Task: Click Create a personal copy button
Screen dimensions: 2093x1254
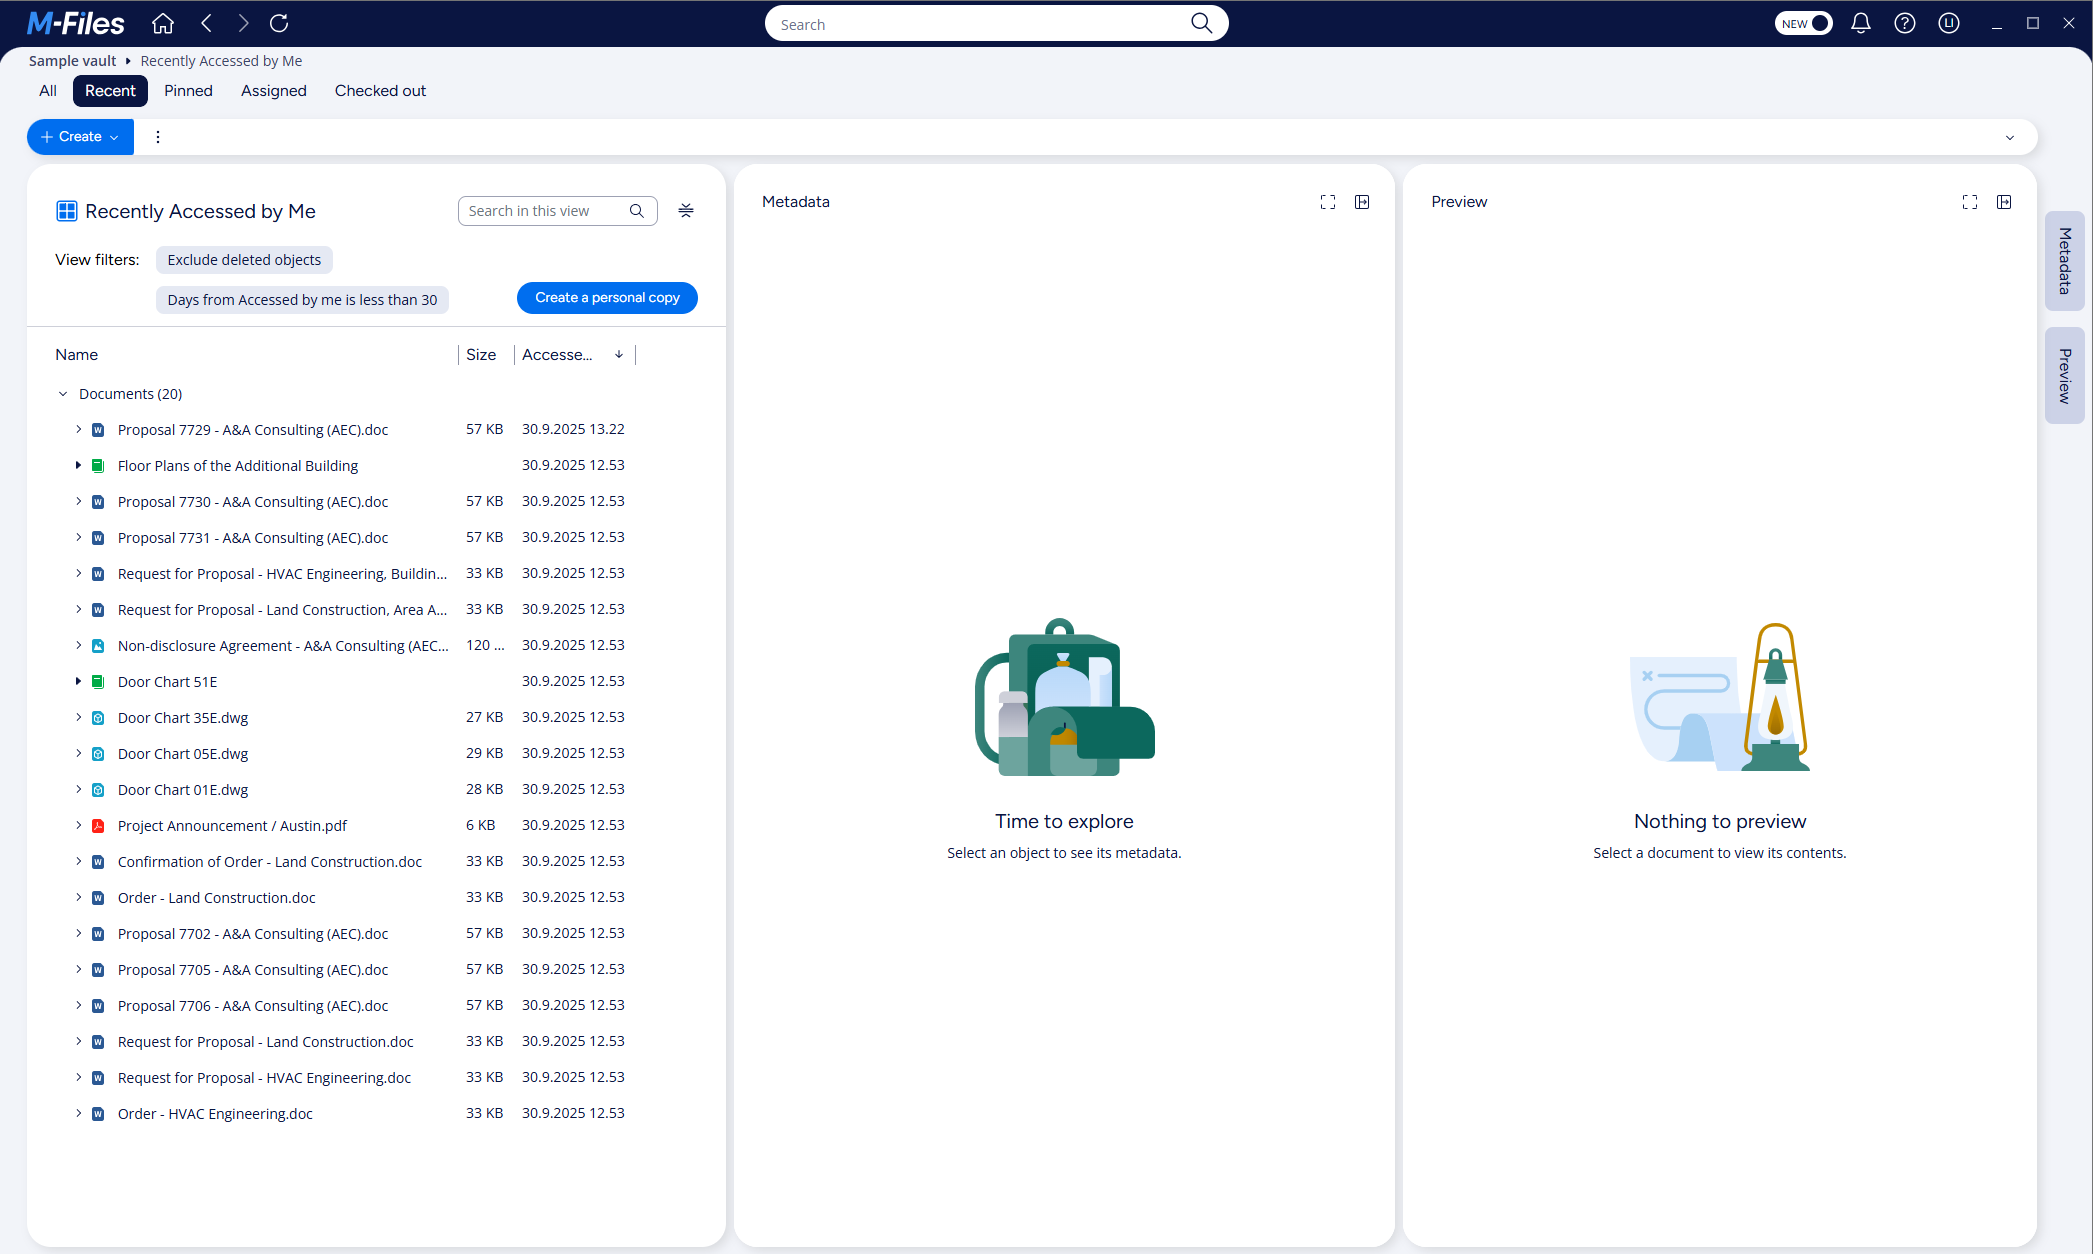Action: [606, 298]
